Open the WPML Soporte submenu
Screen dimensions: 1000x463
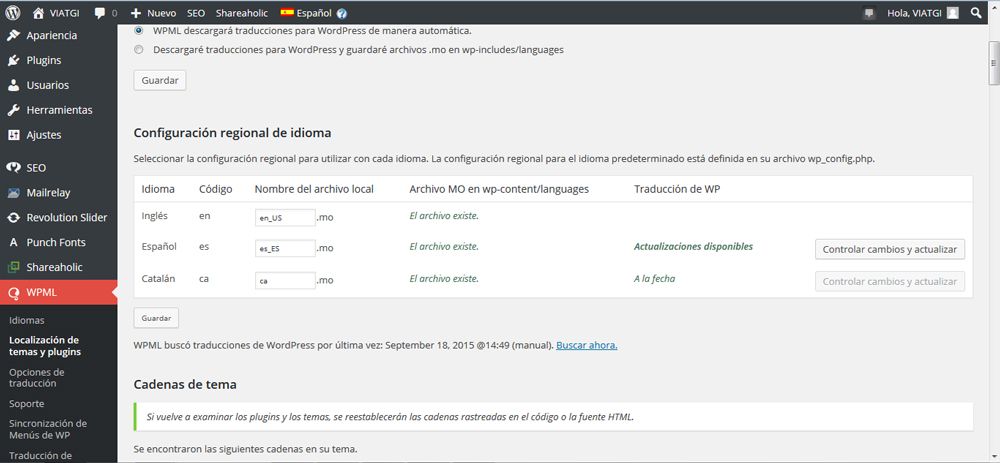coord(27,404)
